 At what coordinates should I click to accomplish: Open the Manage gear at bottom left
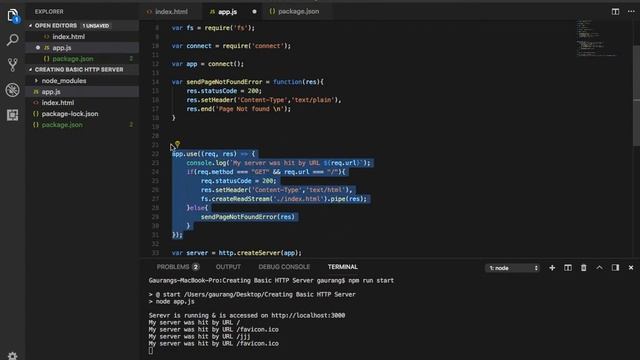13,356
